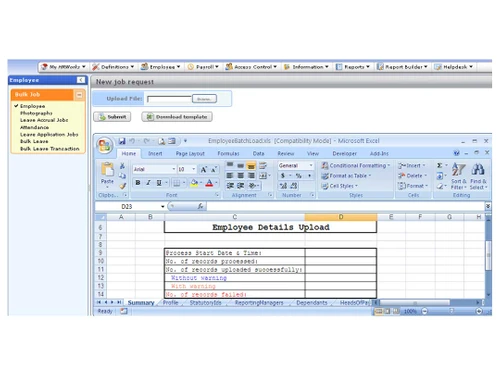Click Browse button for Upload File

point(204,99)
